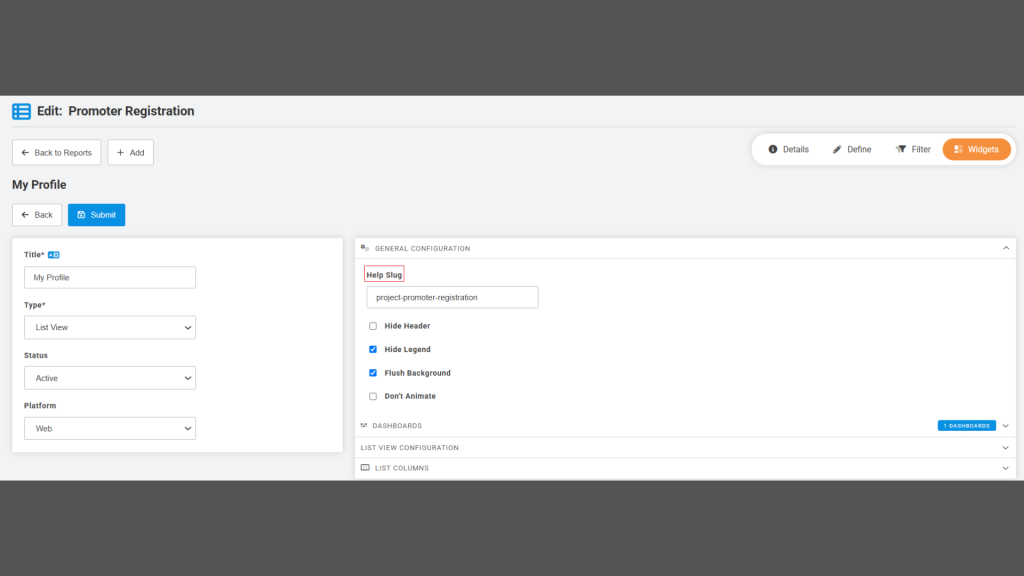The height and width of the screenshot is (576, 1024).
Task: Click the Back to Reports button
Action: (x=57, y=152)
